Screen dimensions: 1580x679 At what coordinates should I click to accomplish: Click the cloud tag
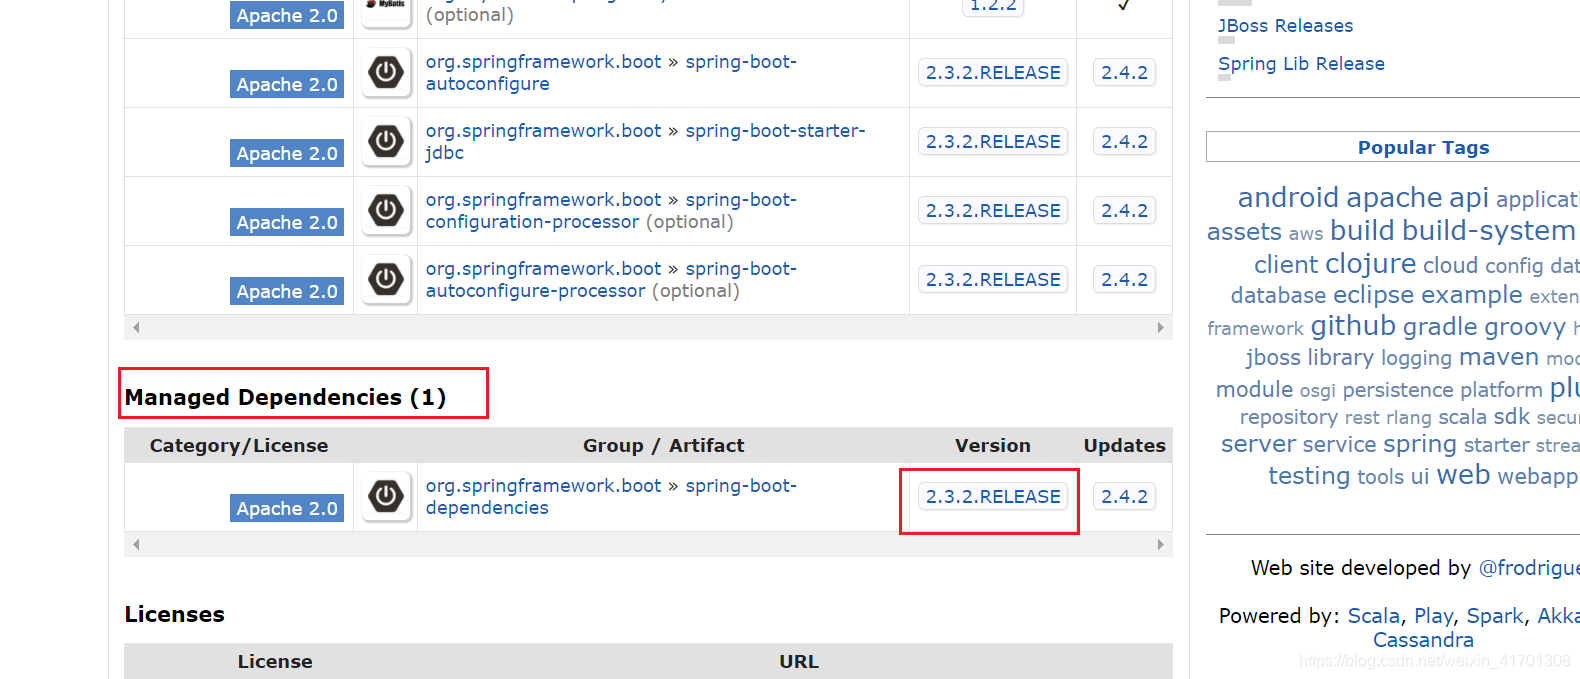coord(1450,266)
